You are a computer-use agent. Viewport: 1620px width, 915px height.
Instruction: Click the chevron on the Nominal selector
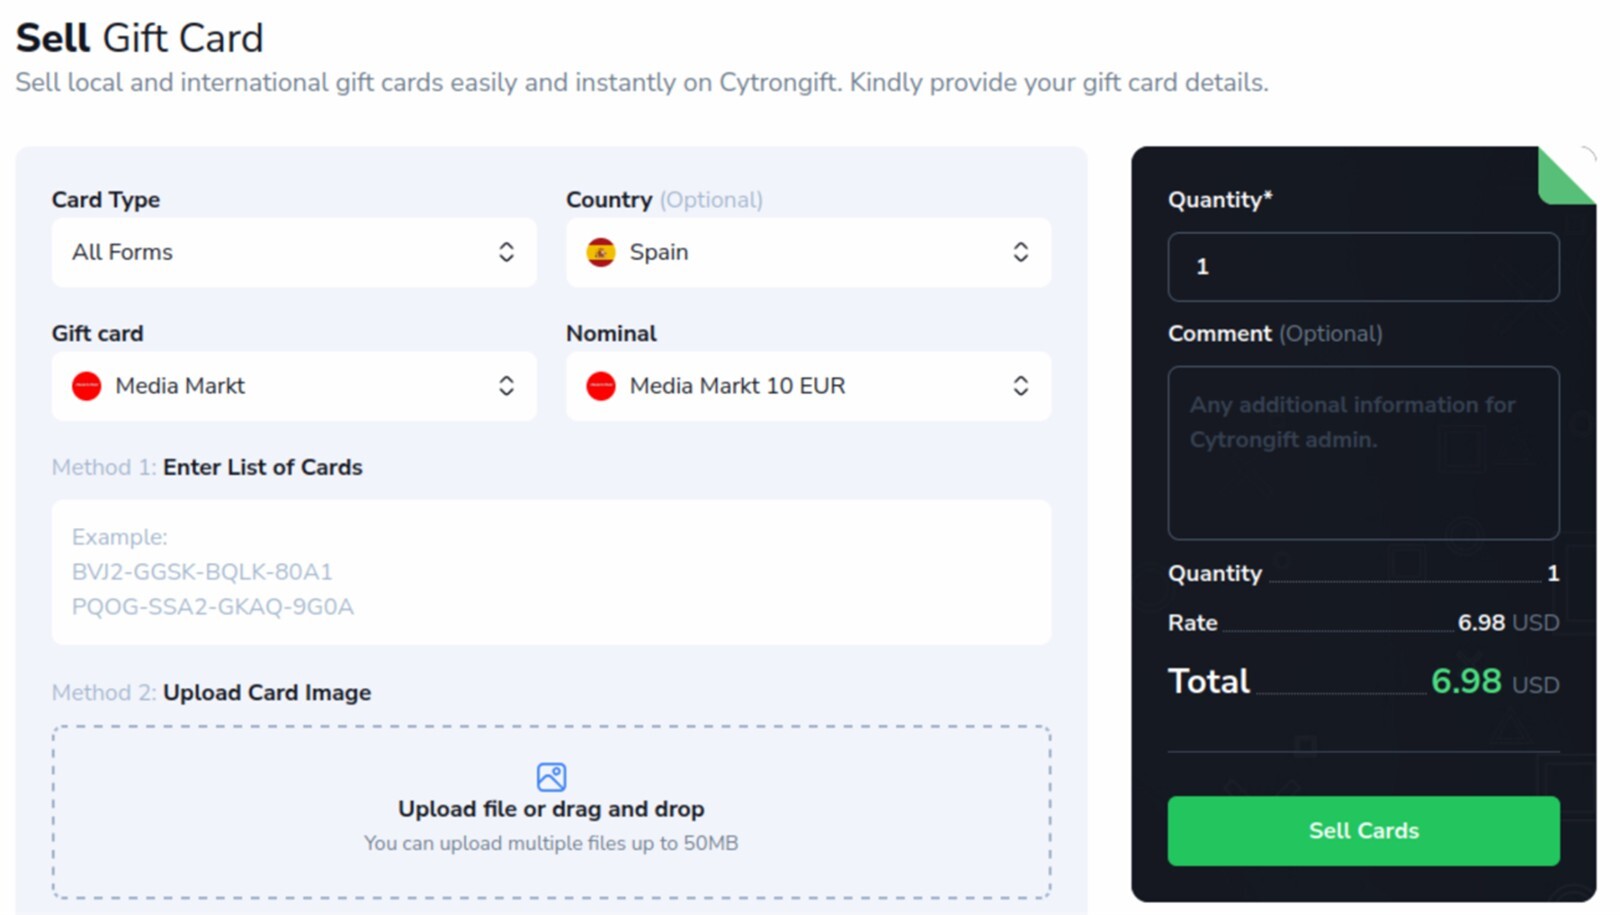pyautogui.click(x=1020, y=386)
